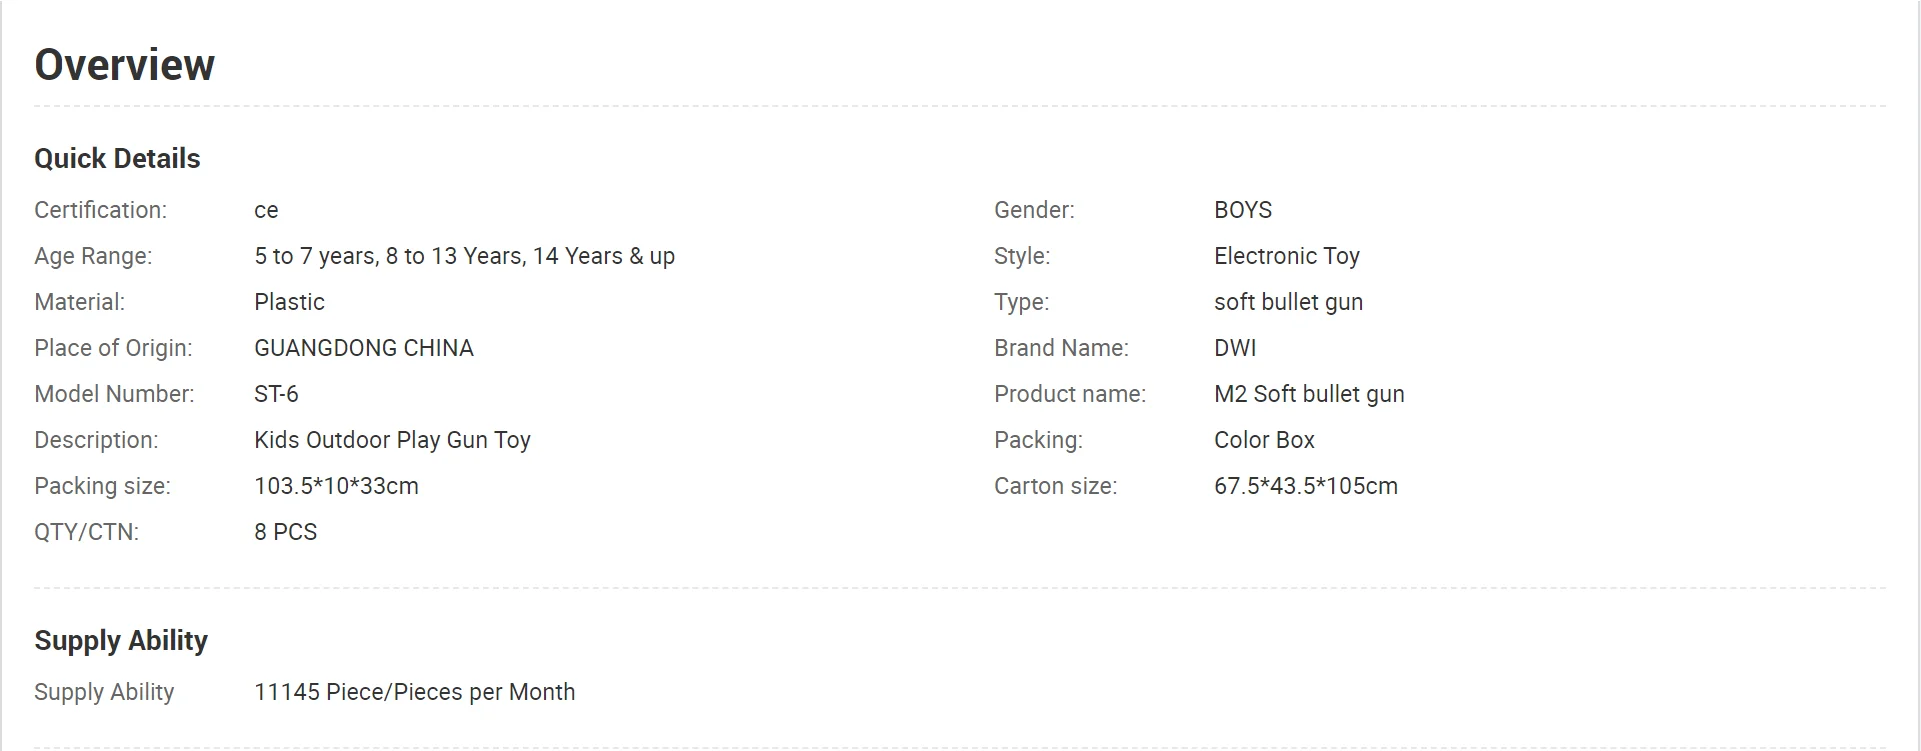Click the Gender value BOYS

(x=1243, y=210)
